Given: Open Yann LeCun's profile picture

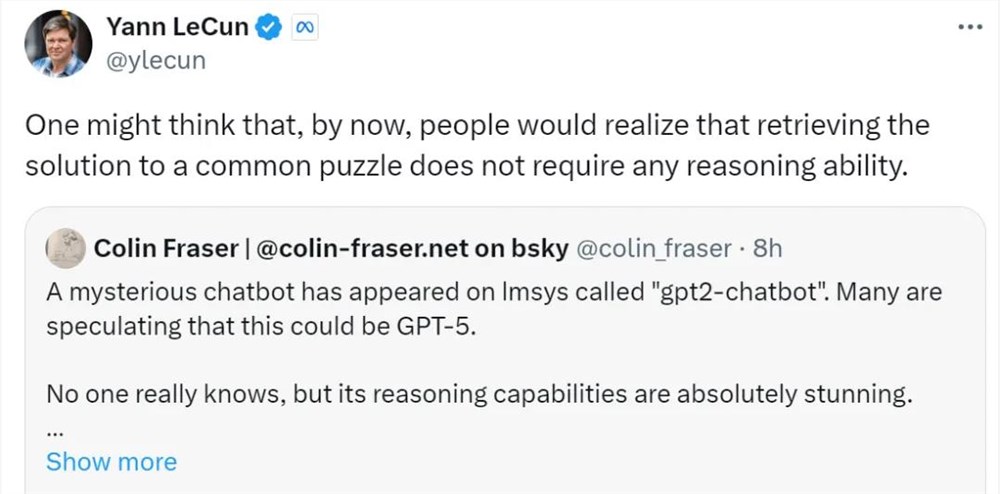Looking at the screenshot, I should click(59, 43).
